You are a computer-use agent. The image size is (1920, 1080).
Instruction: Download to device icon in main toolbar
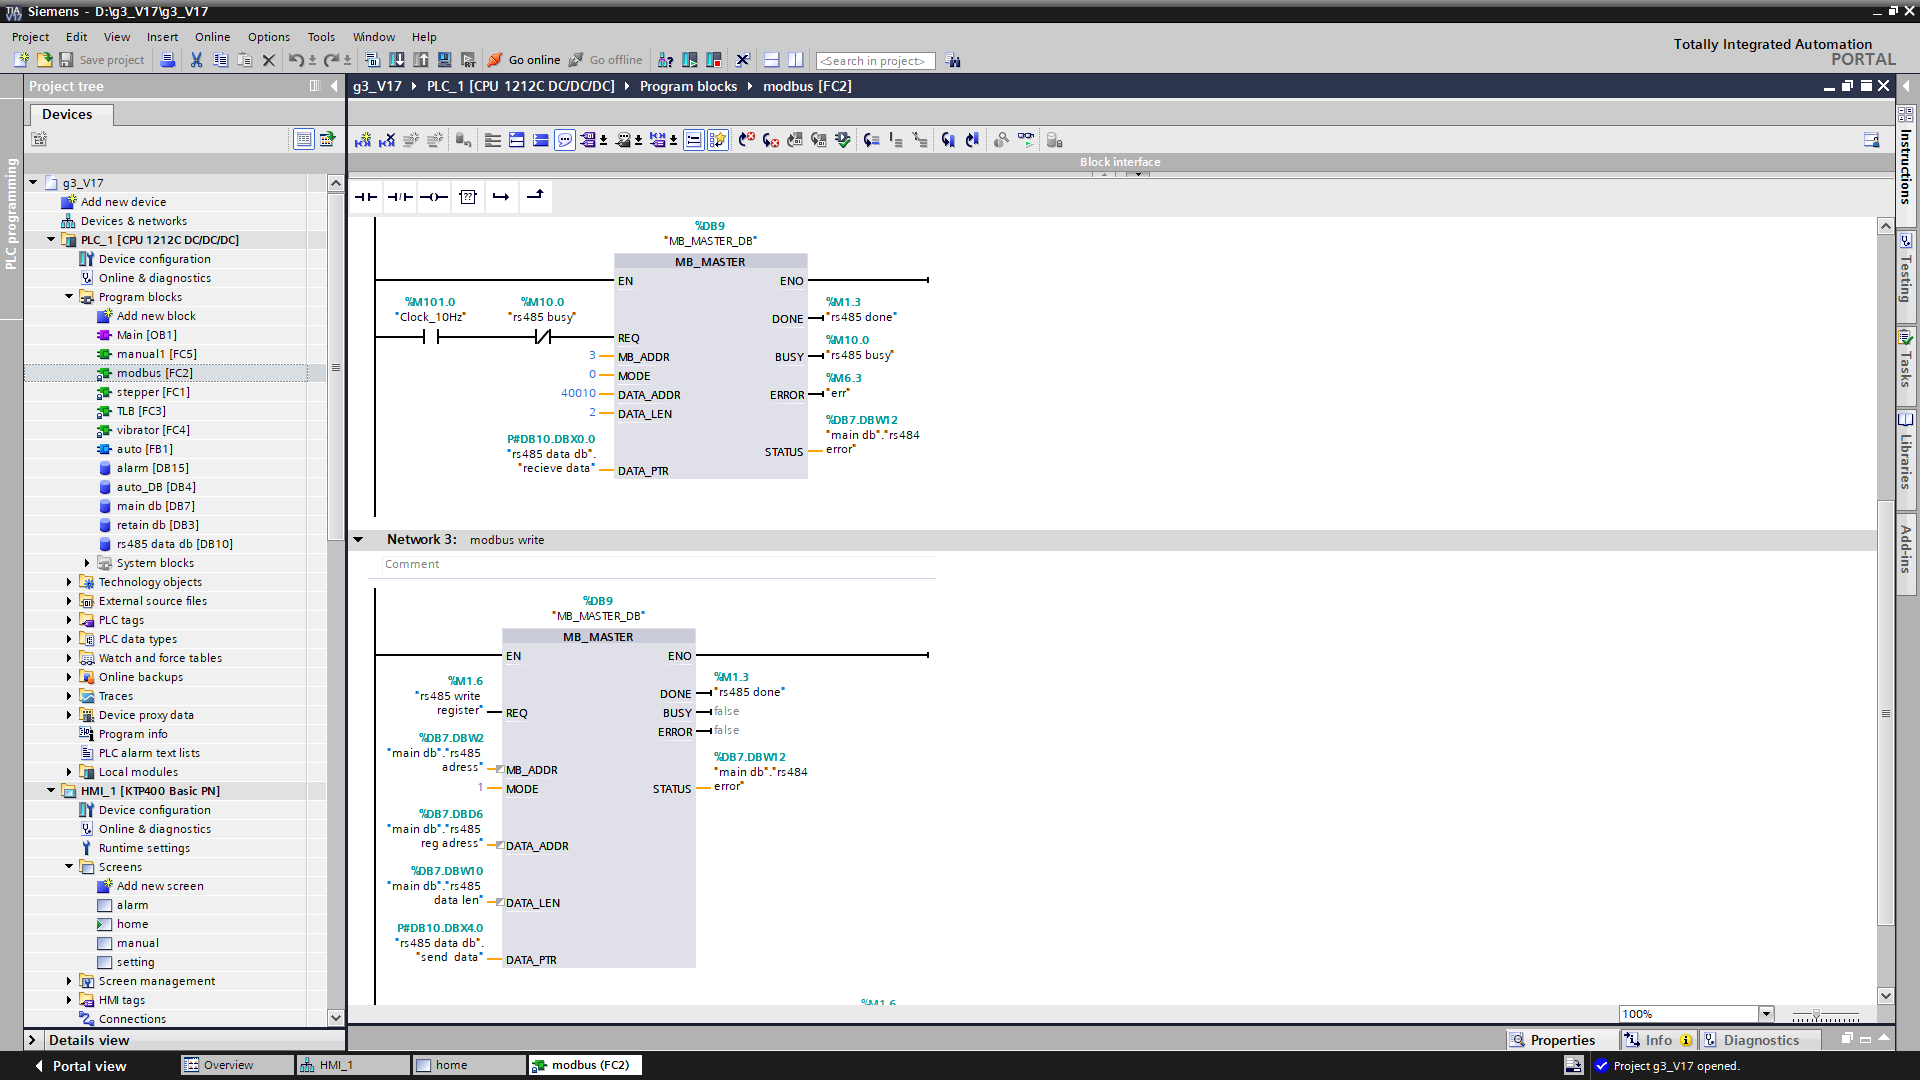click(x=397, y=60)
